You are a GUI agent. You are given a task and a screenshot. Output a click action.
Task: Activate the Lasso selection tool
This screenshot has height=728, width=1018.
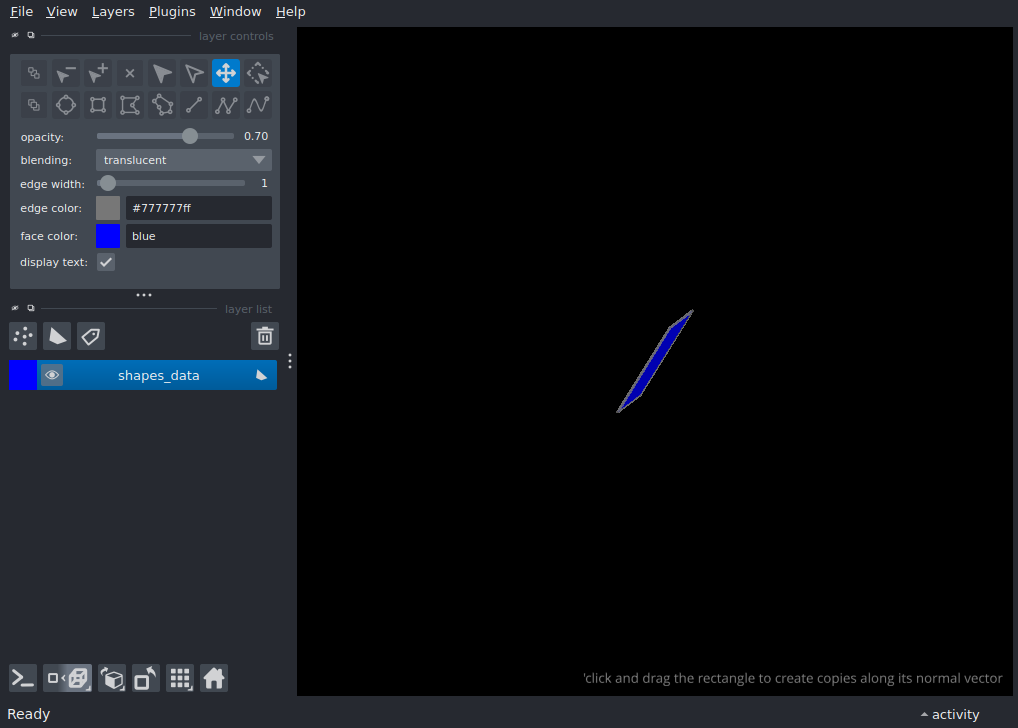161,104
